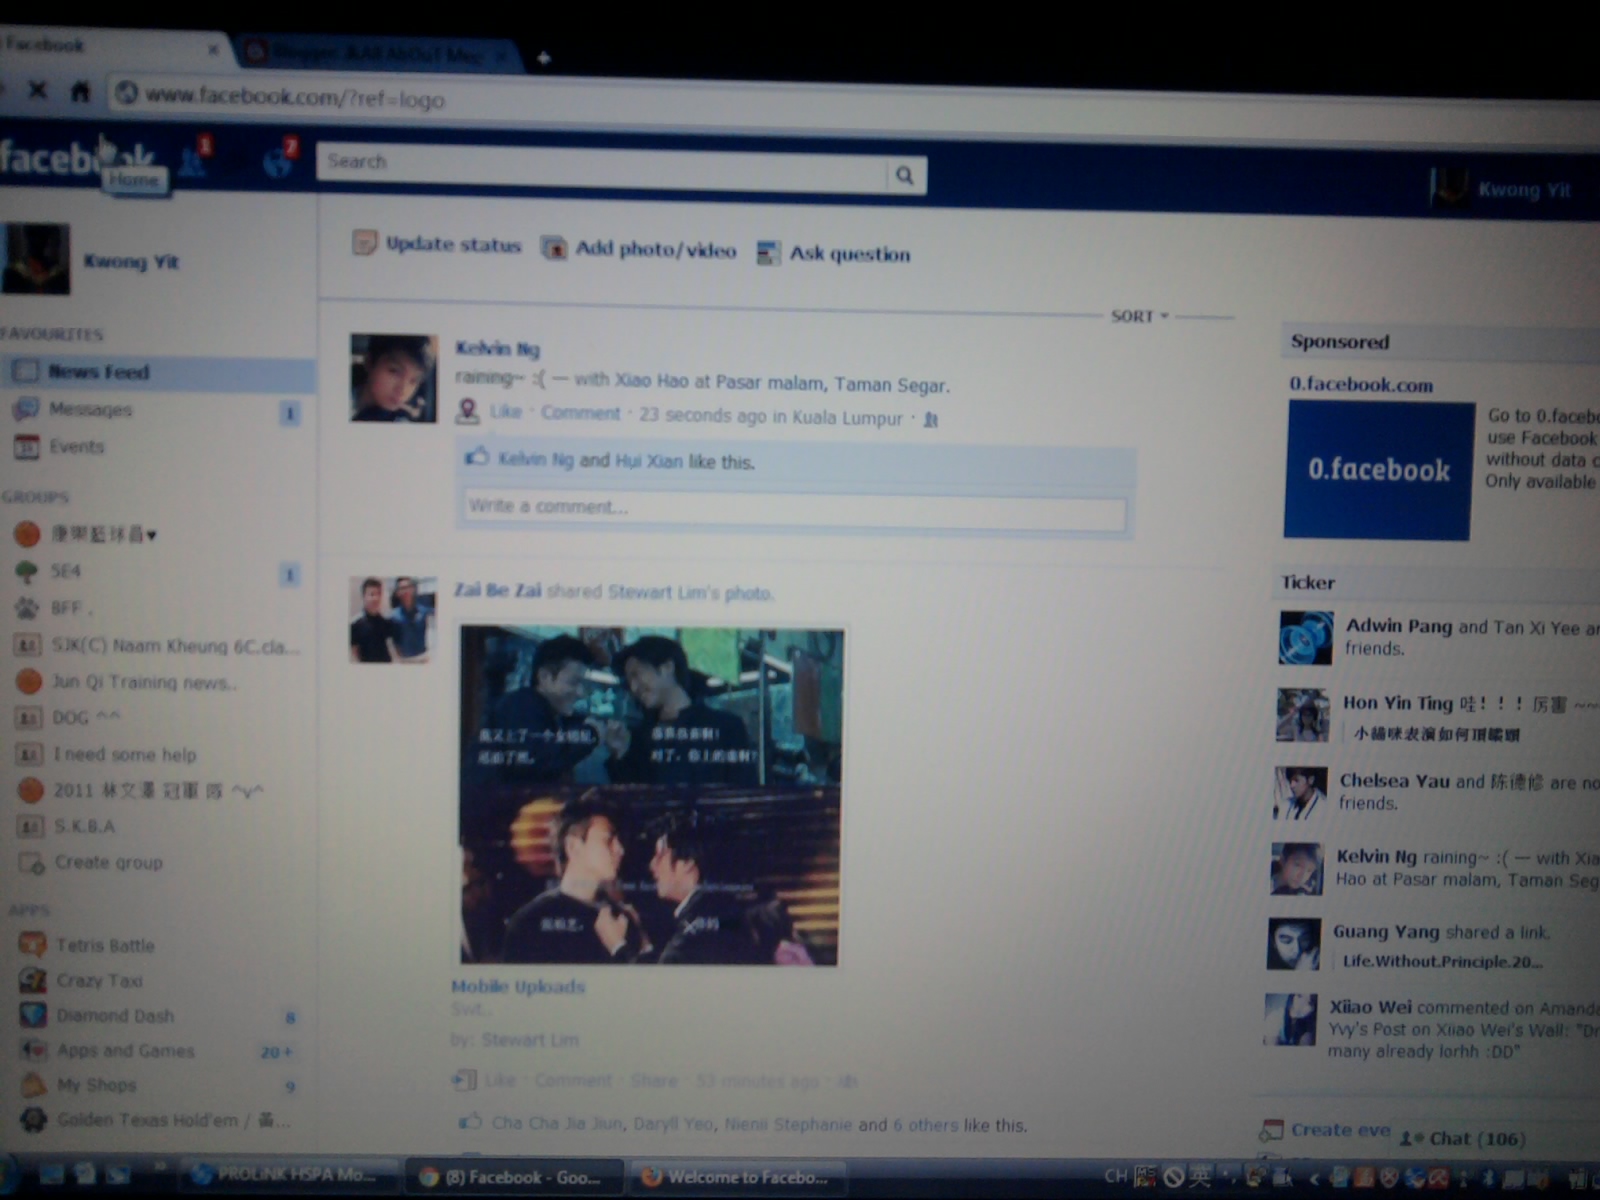This screenshot has width=1600, height=1200.
Task: Close the Facebook browser tab
Action: (x=213, y=48)
